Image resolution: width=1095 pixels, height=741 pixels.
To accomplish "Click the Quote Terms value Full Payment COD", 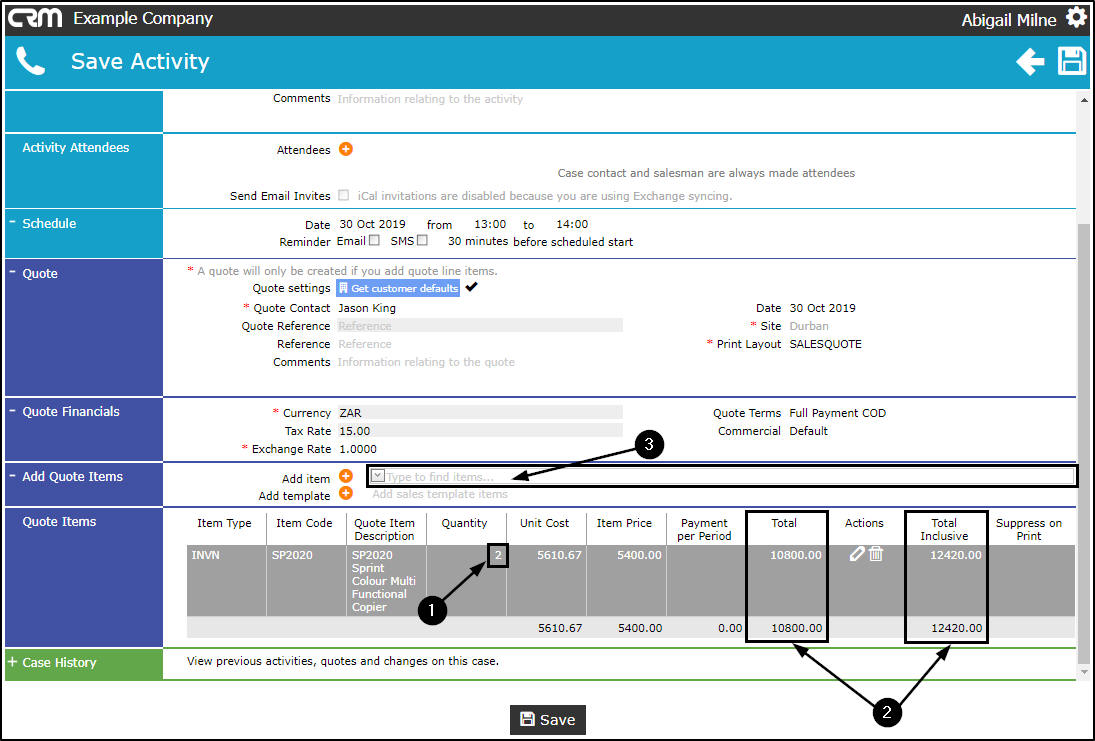I will click(x=837, y=413).
